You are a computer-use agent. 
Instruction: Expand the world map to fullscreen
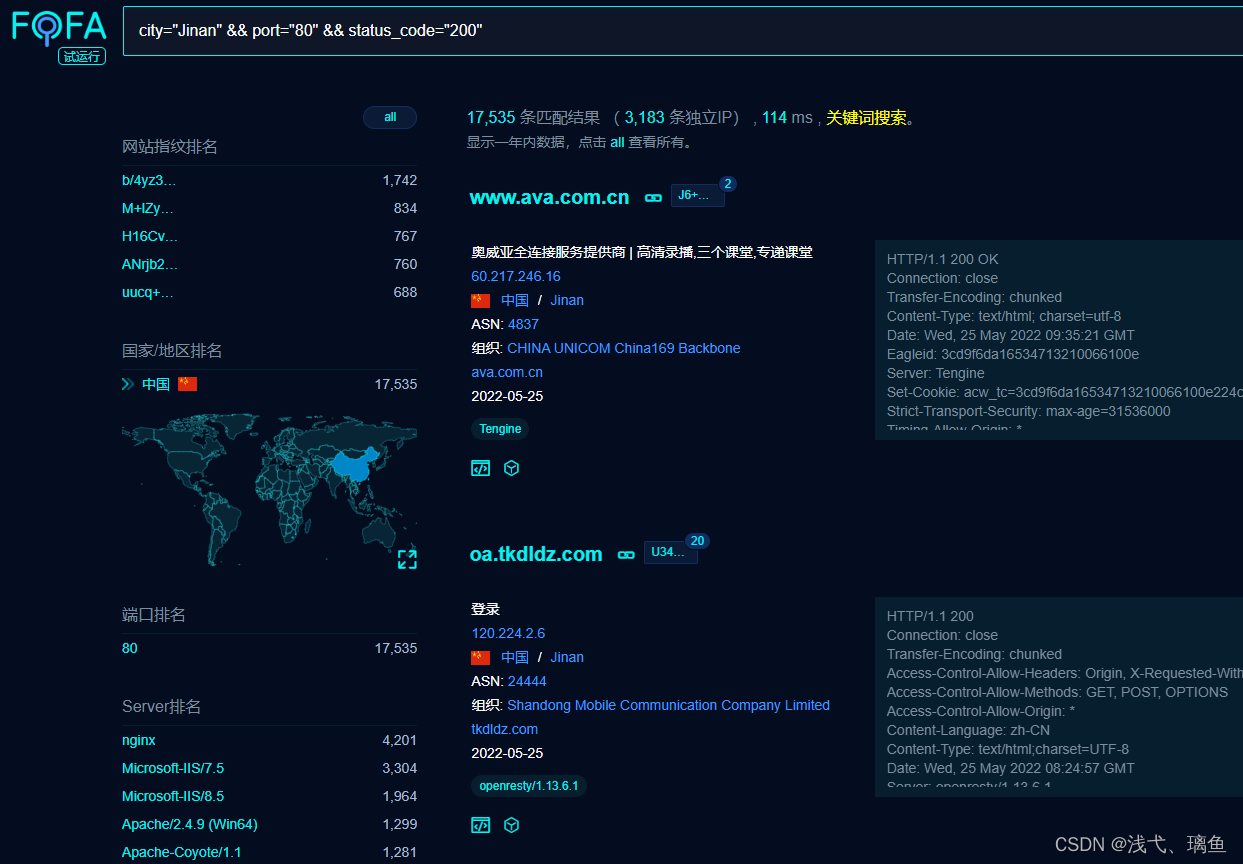click(x=407, y=559)
